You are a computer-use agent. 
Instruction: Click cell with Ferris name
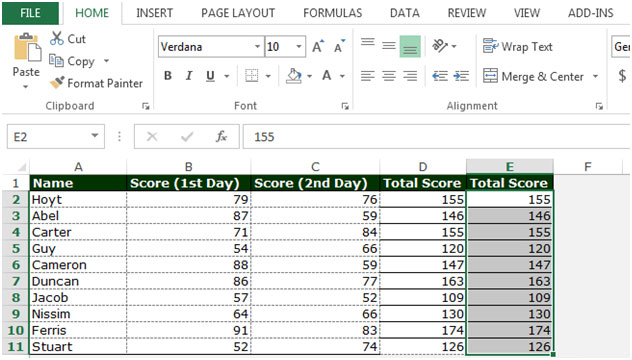pos(78,331)
